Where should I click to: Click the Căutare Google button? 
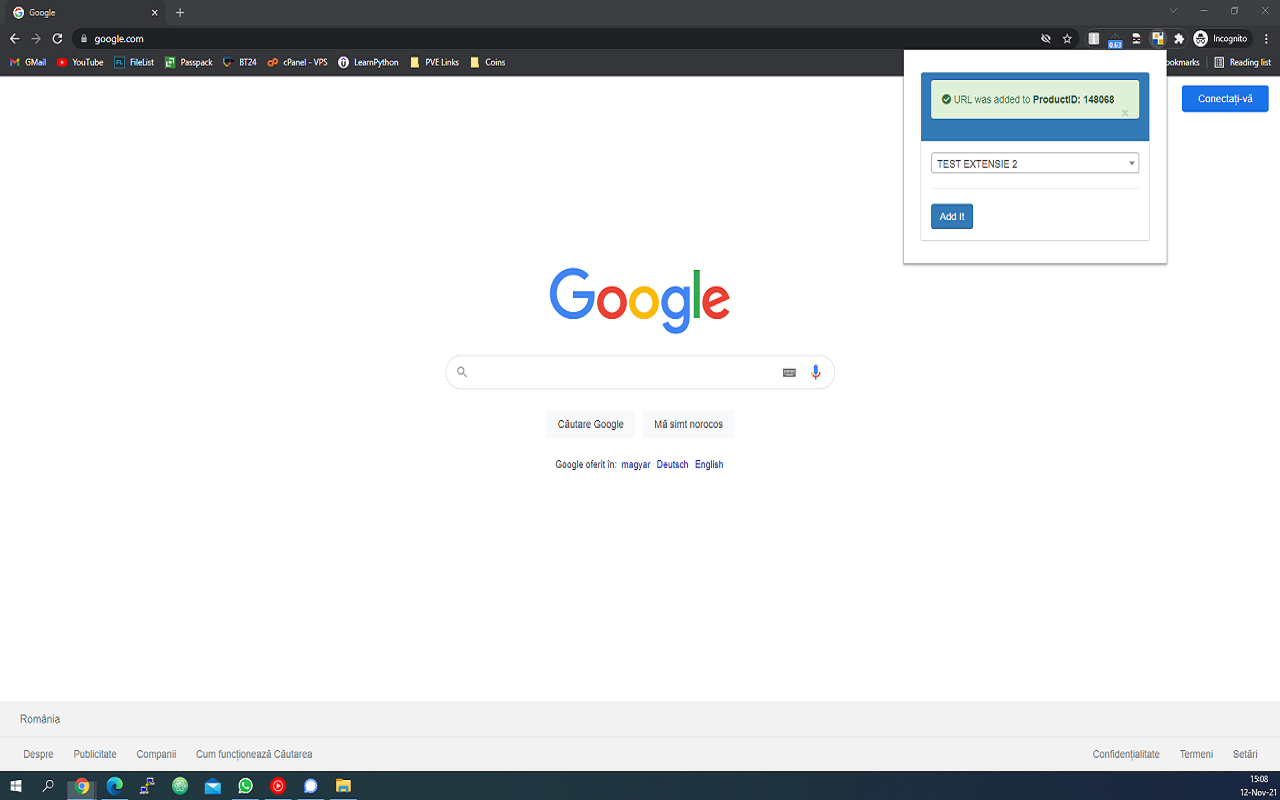tap(590, 424)
